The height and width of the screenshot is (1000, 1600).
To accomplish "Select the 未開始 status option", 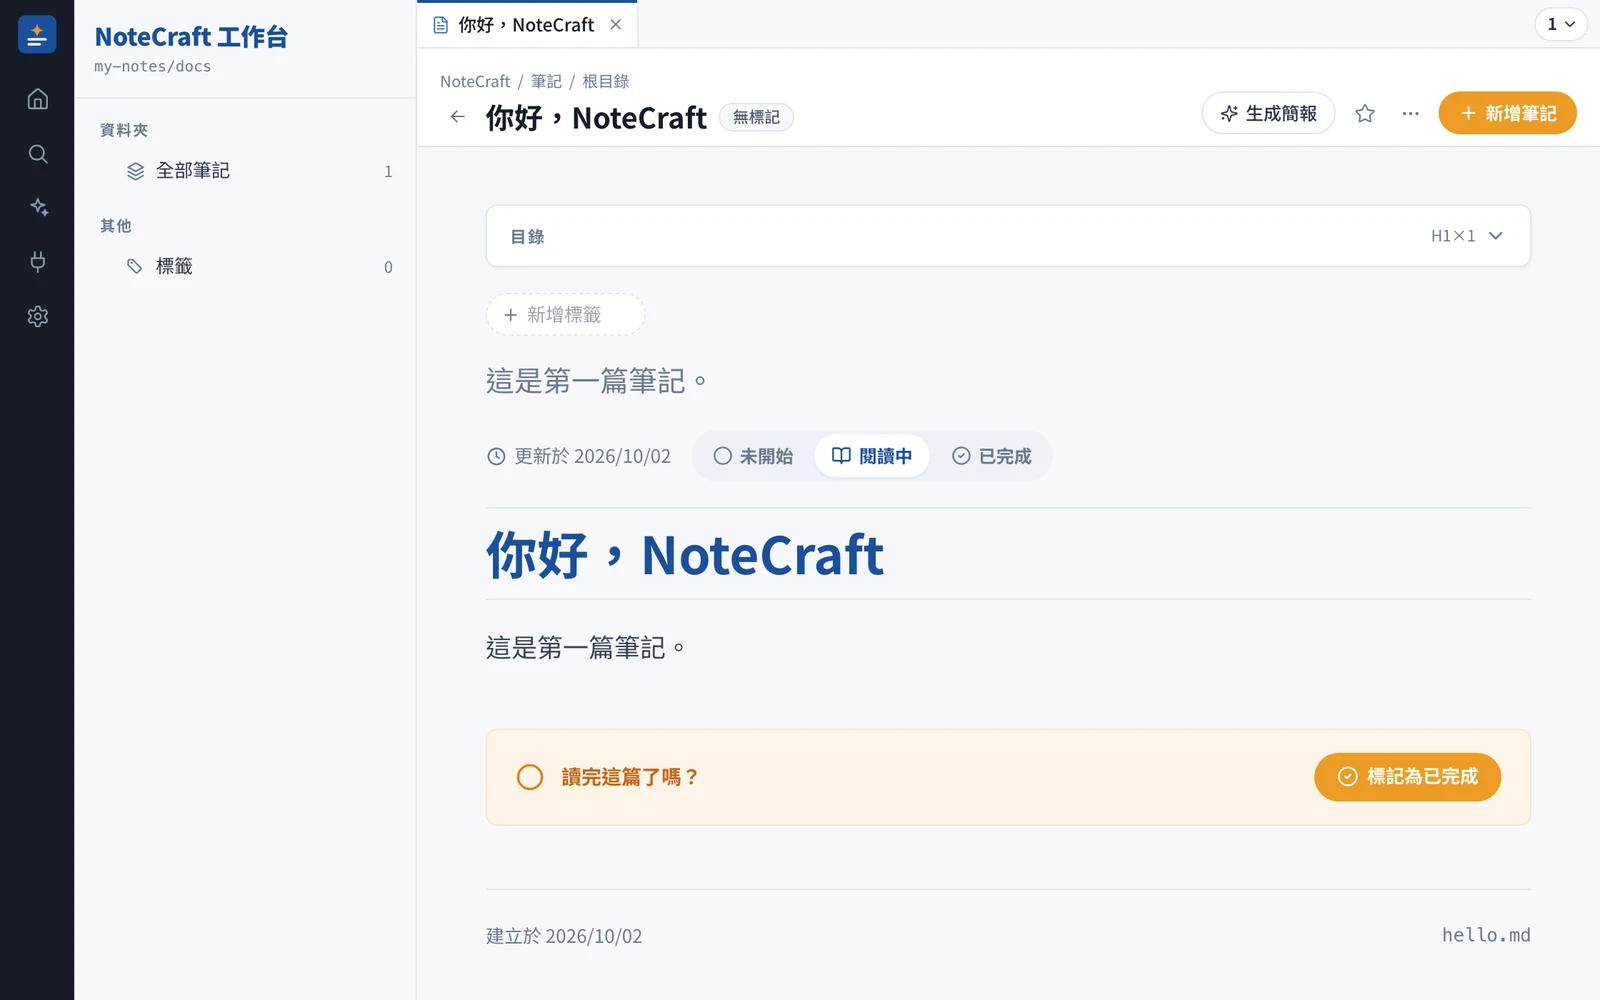I will [753, 456].
